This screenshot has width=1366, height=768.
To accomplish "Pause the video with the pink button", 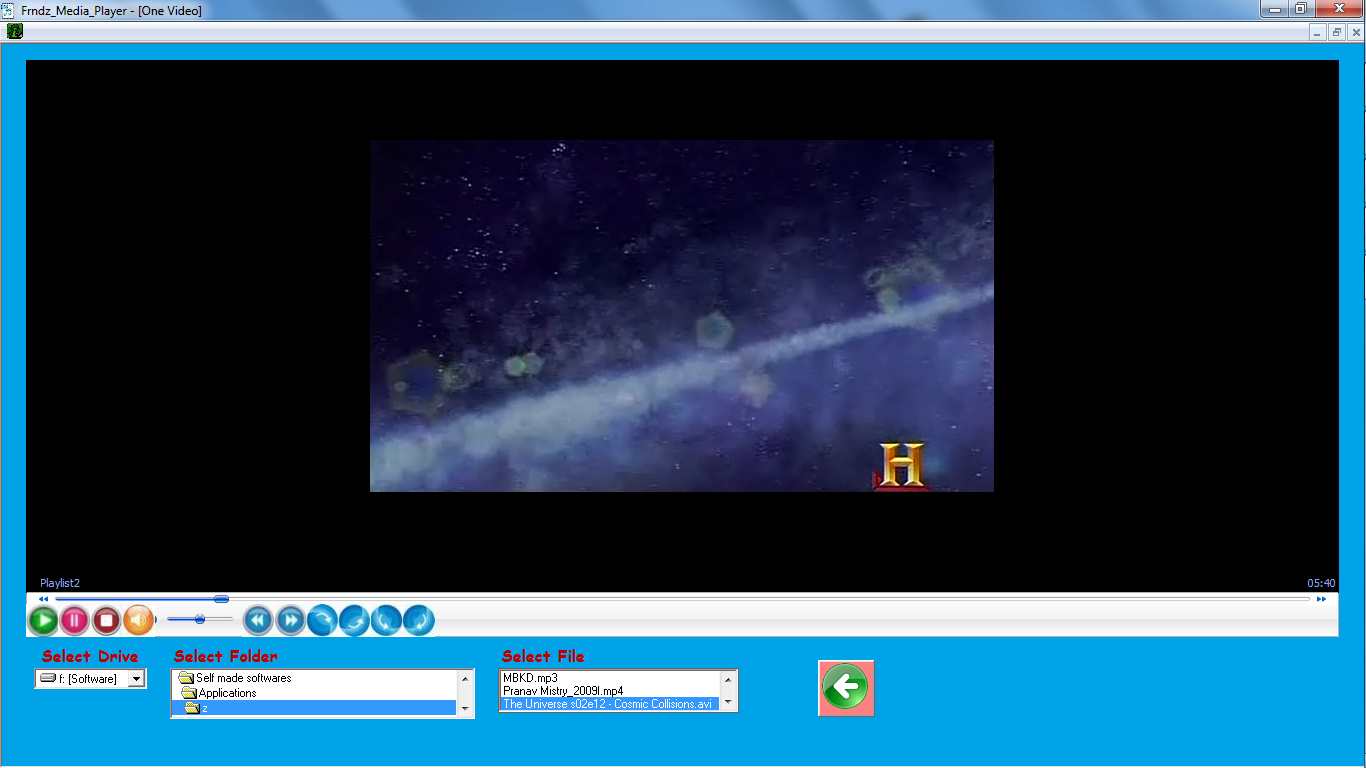I will point(75,621).
